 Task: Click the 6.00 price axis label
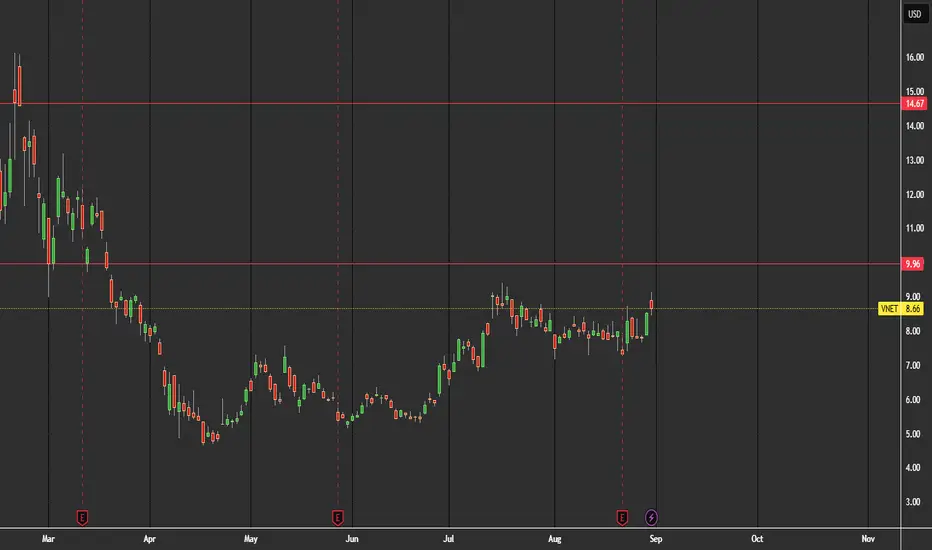913,400
